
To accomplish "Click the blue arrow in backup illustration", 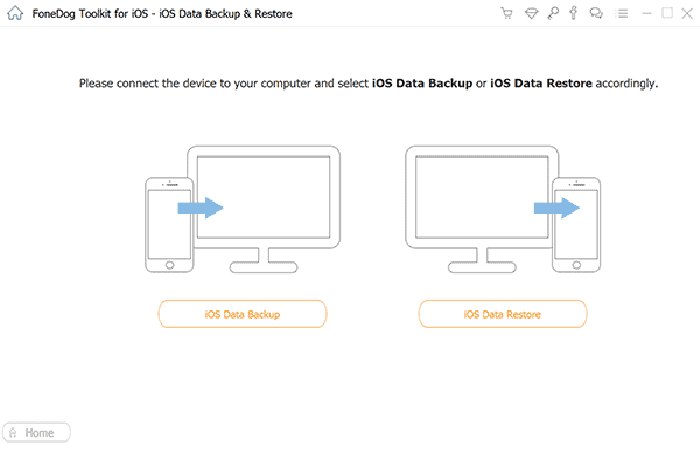I will coord(200,208).
